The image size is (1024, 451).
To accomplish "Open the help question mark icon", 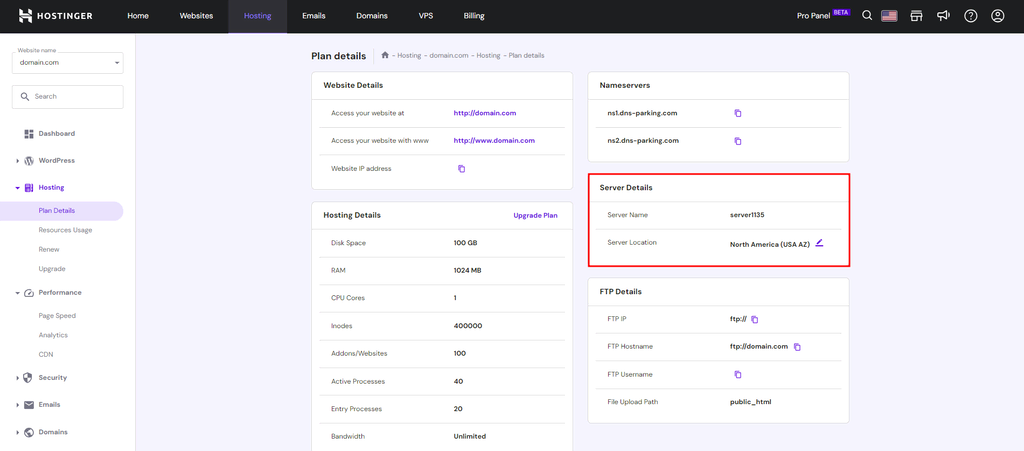I will tap(971, 16).
